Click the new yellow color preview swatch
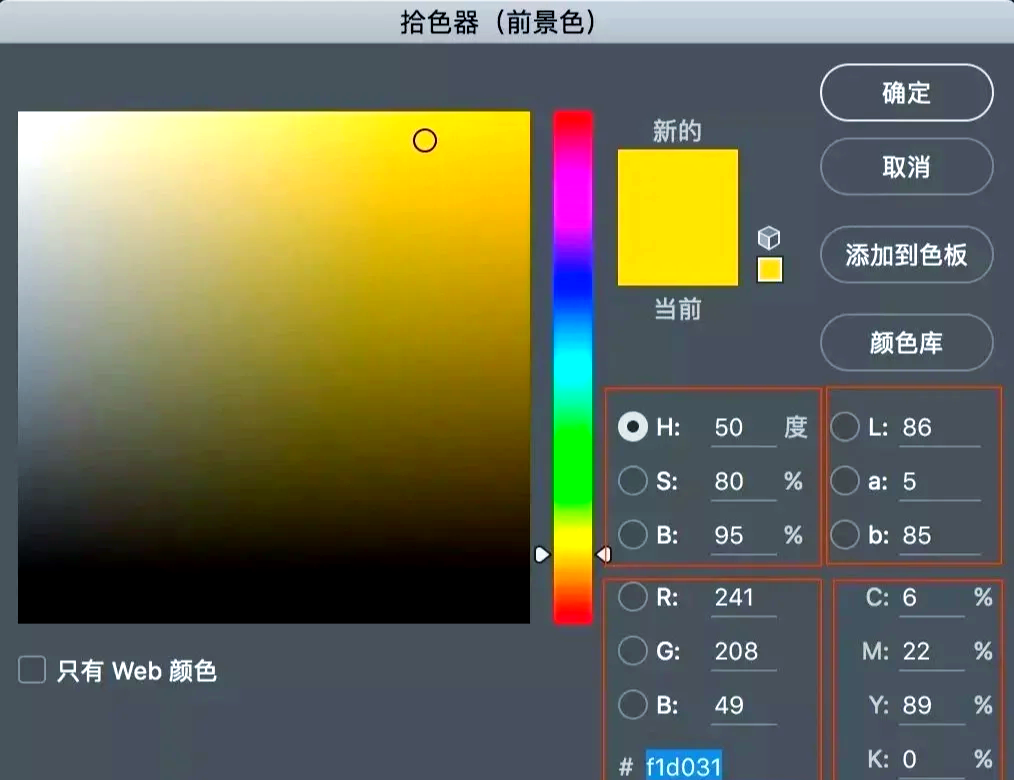This screenshot has height=780, width=1014. pos(678,217)
